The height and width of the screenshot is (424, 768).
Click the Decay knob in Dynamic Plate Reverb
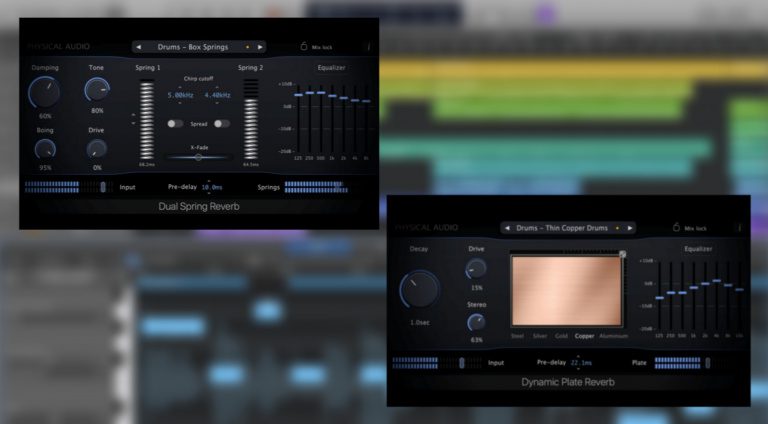pos(419,289)
